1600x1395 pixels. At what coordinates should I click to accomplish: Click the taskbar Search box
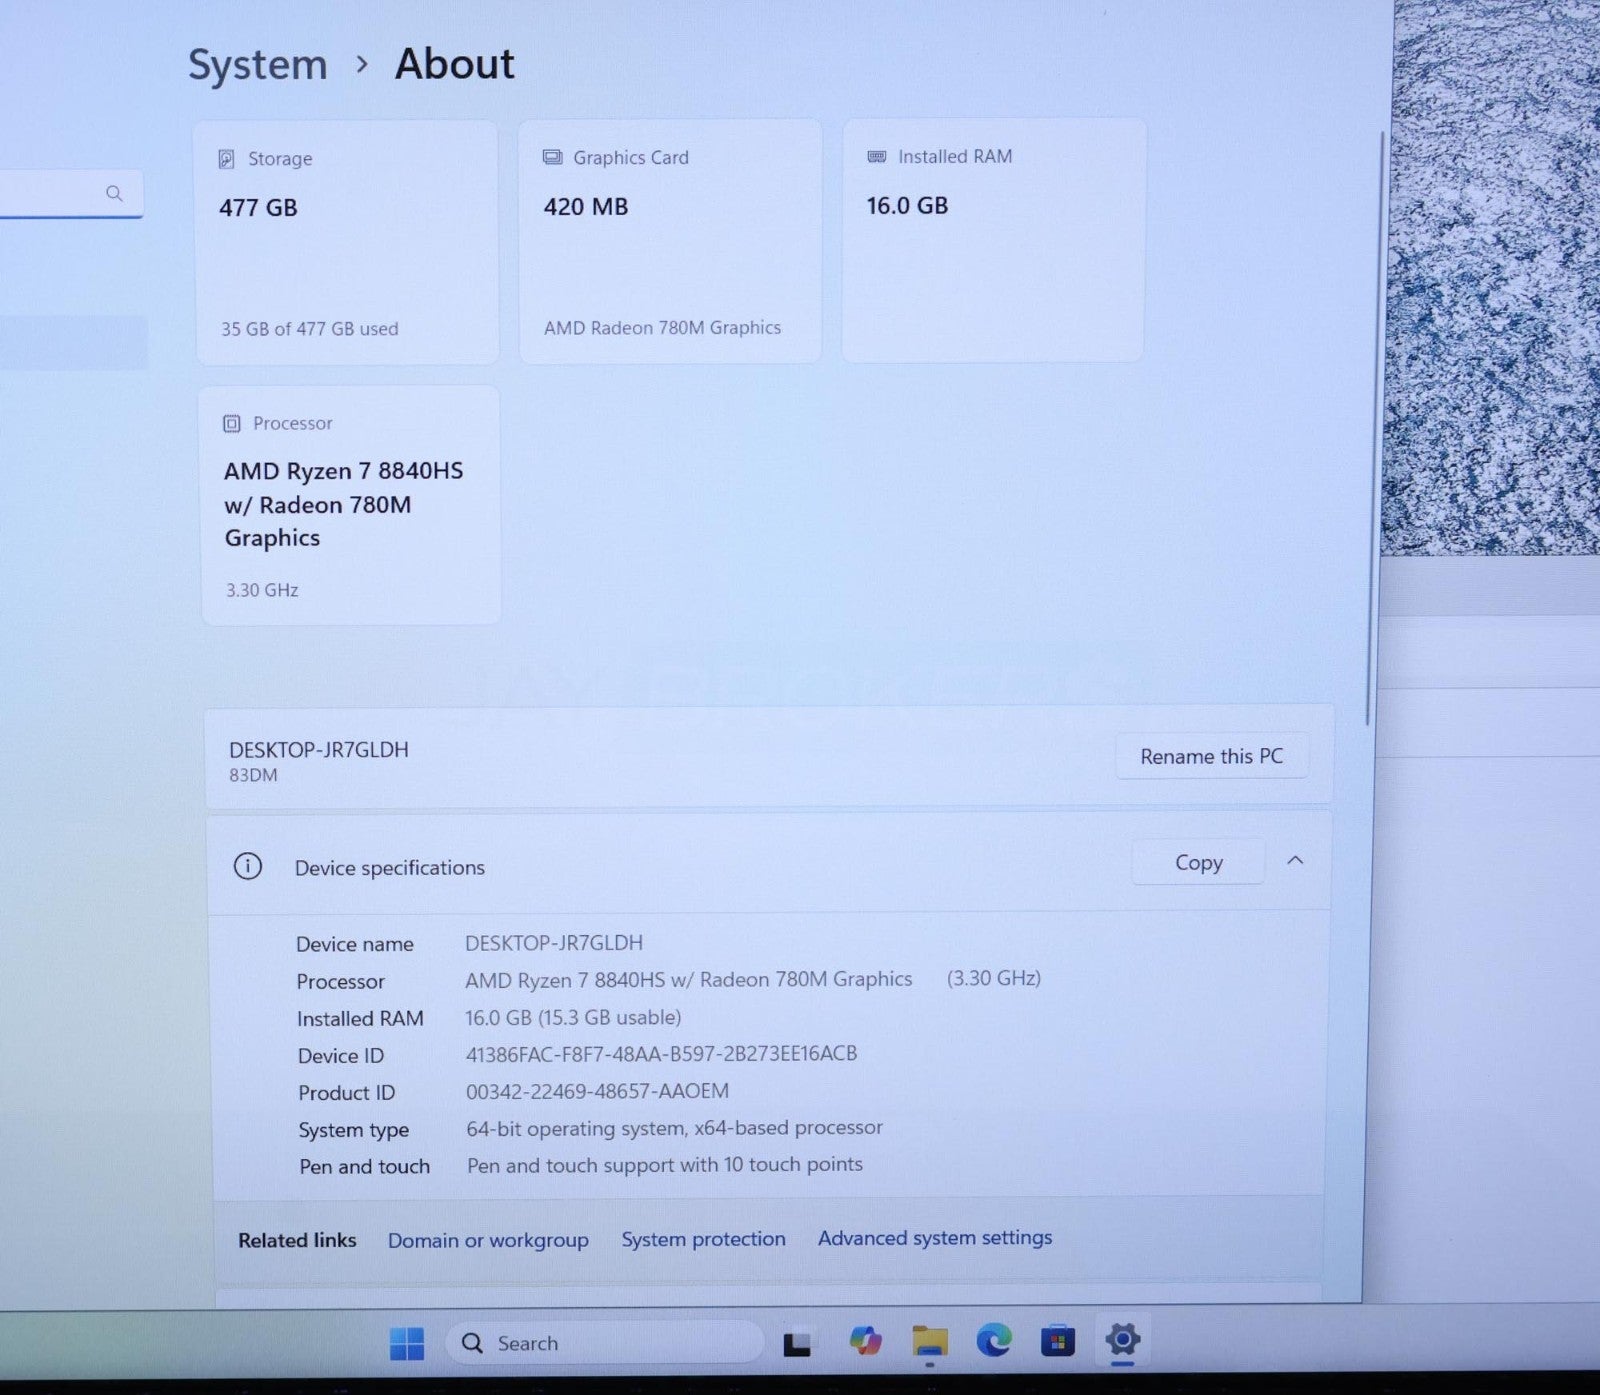[x=604, y=1343]
